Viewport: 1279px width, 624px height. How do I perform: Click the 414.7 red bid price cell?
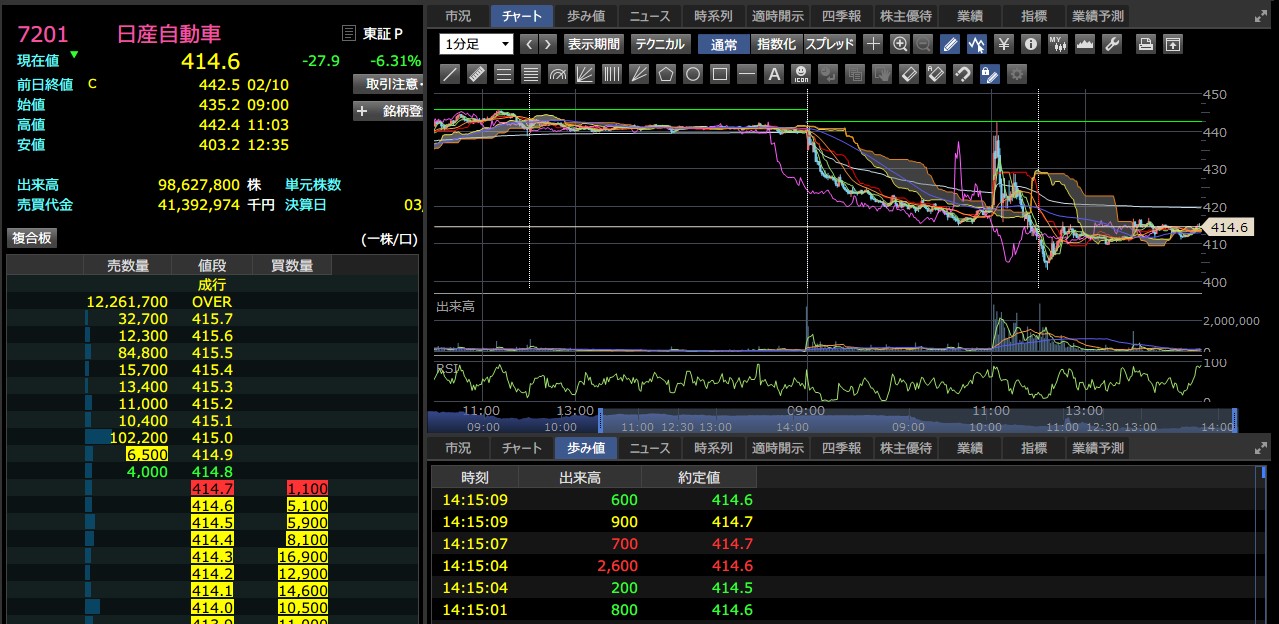coord(212,488)
